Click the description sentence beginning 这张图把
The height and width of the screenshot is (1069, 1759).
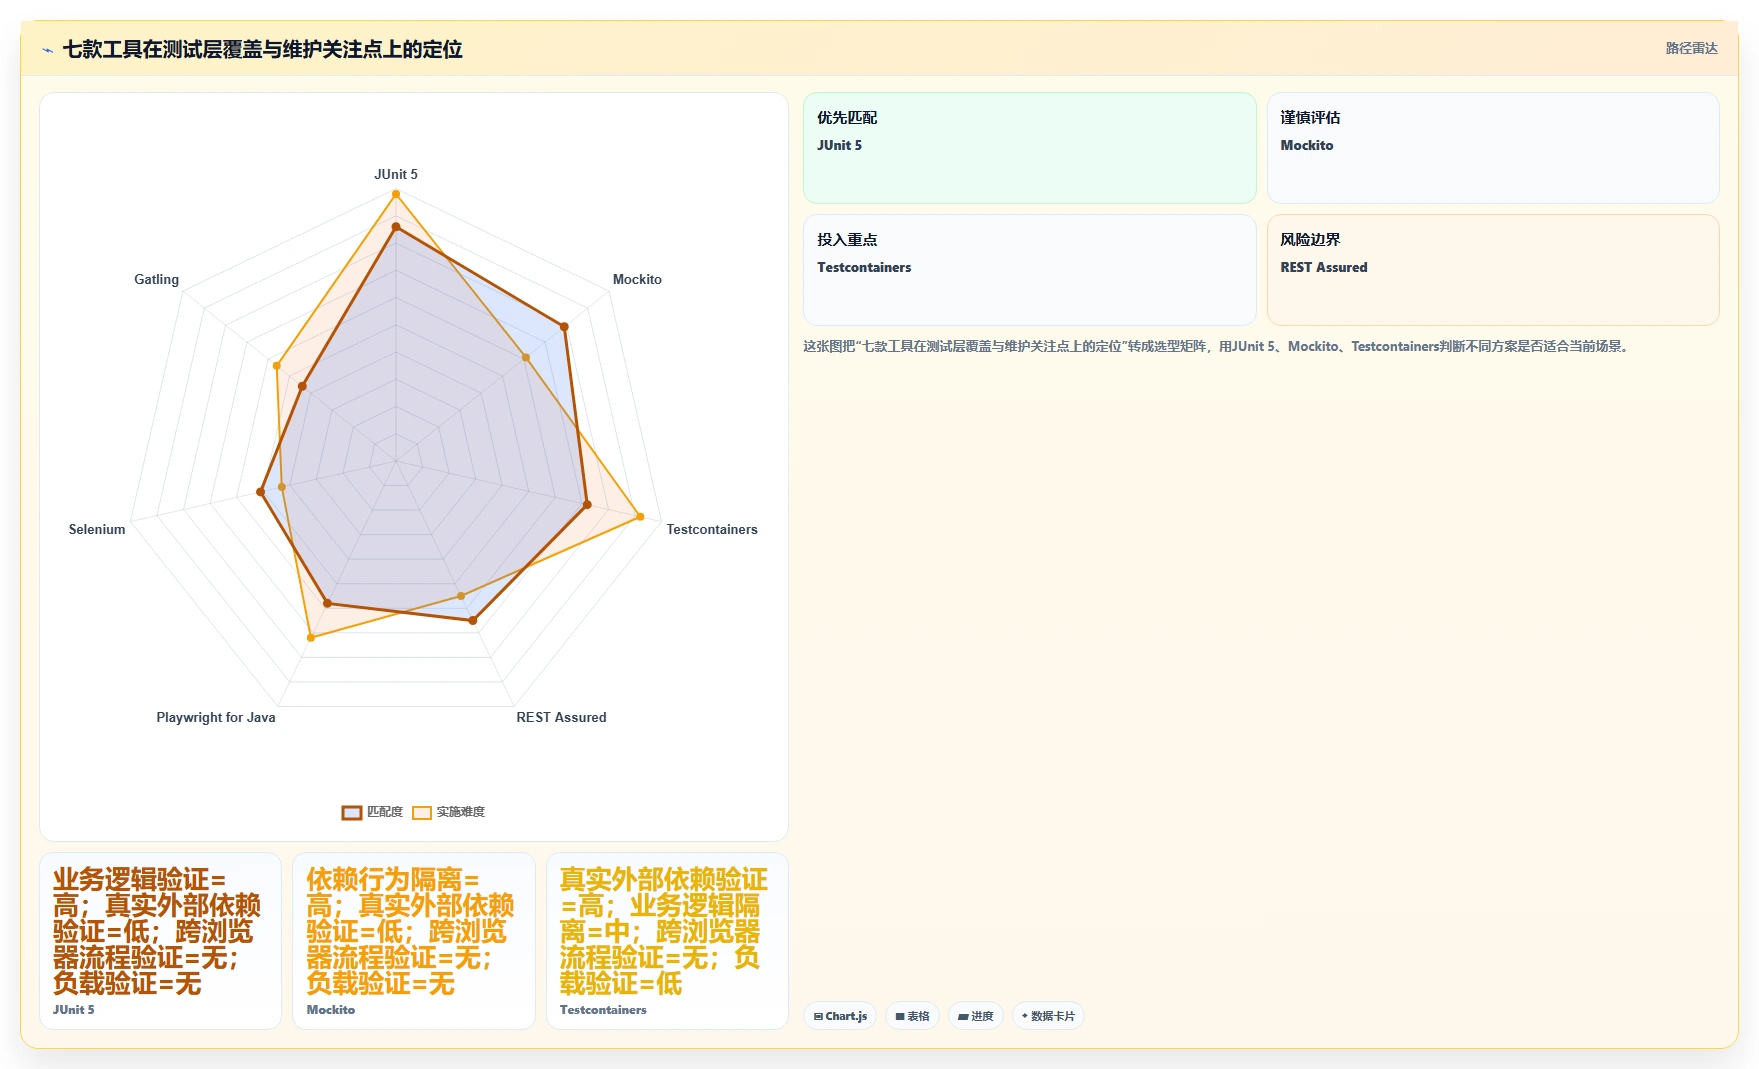click(x=1218, y=347)
